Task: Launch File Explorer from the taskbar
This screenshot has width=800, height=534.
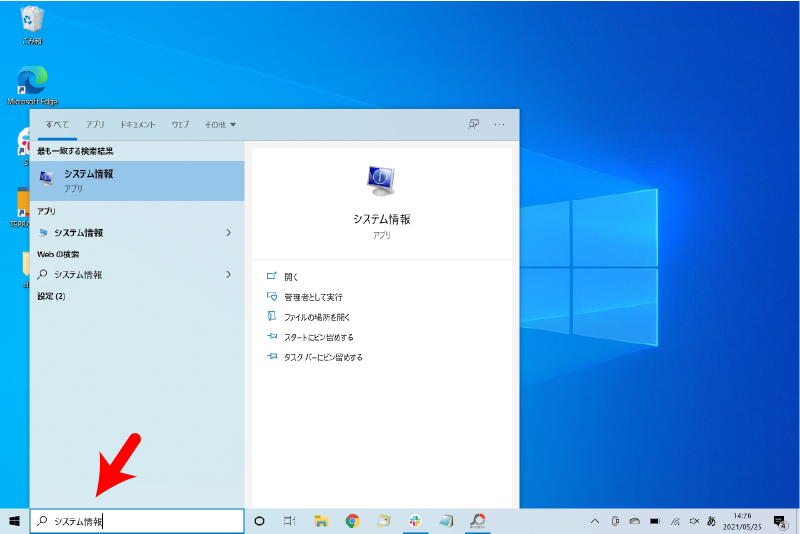Action: pyautogui.click(x=321, y=521)
